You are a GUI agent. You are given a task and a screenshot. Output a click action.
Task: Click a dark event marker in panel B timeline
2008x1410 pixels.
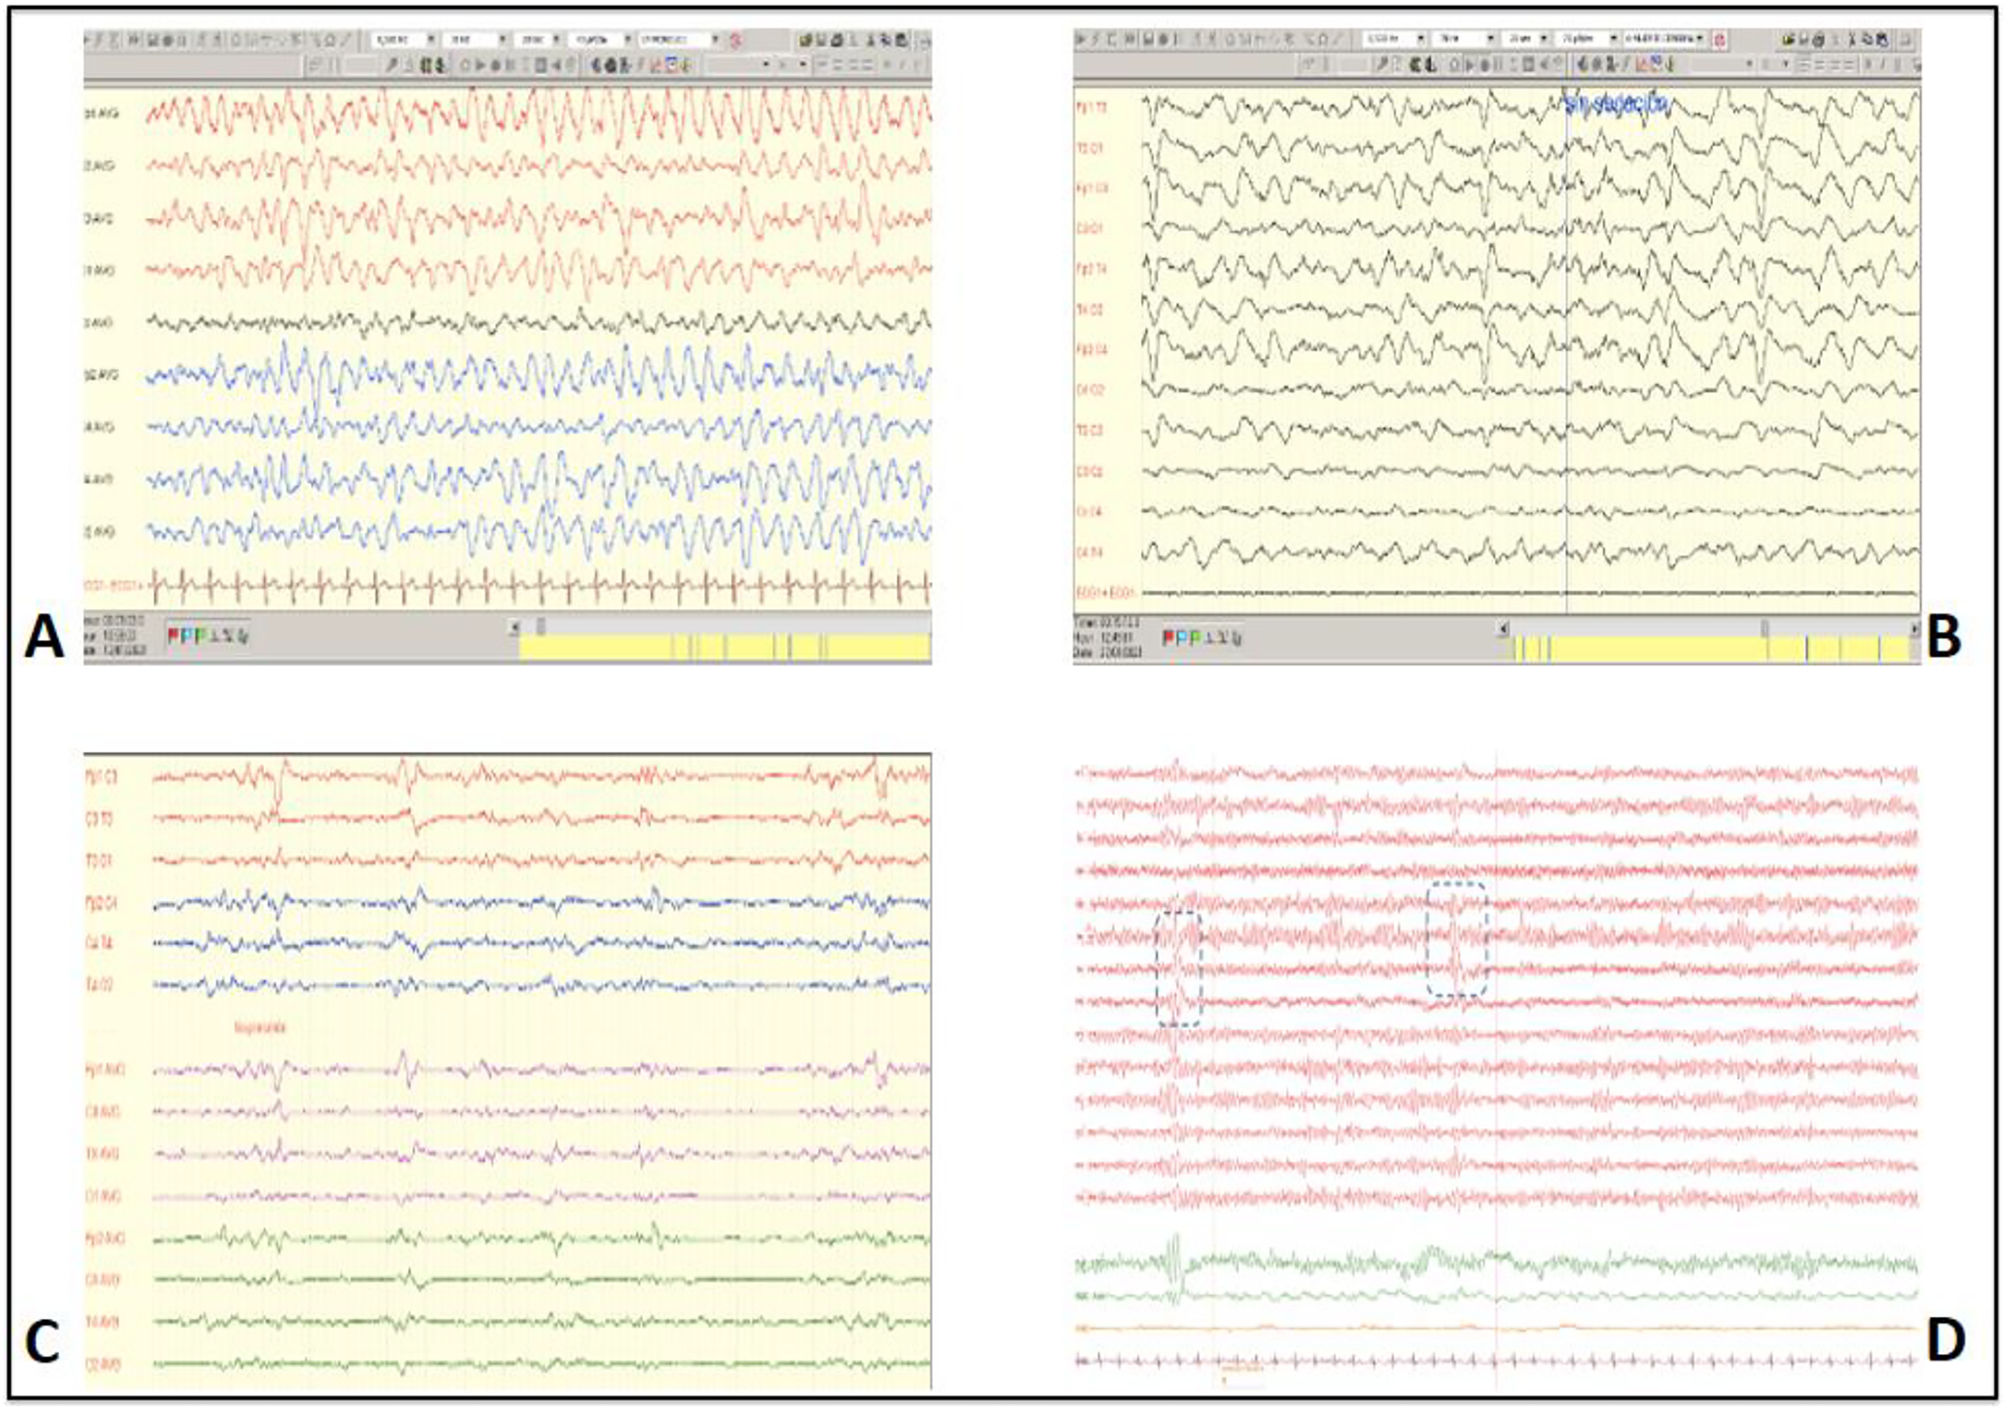pos(1807,650)
